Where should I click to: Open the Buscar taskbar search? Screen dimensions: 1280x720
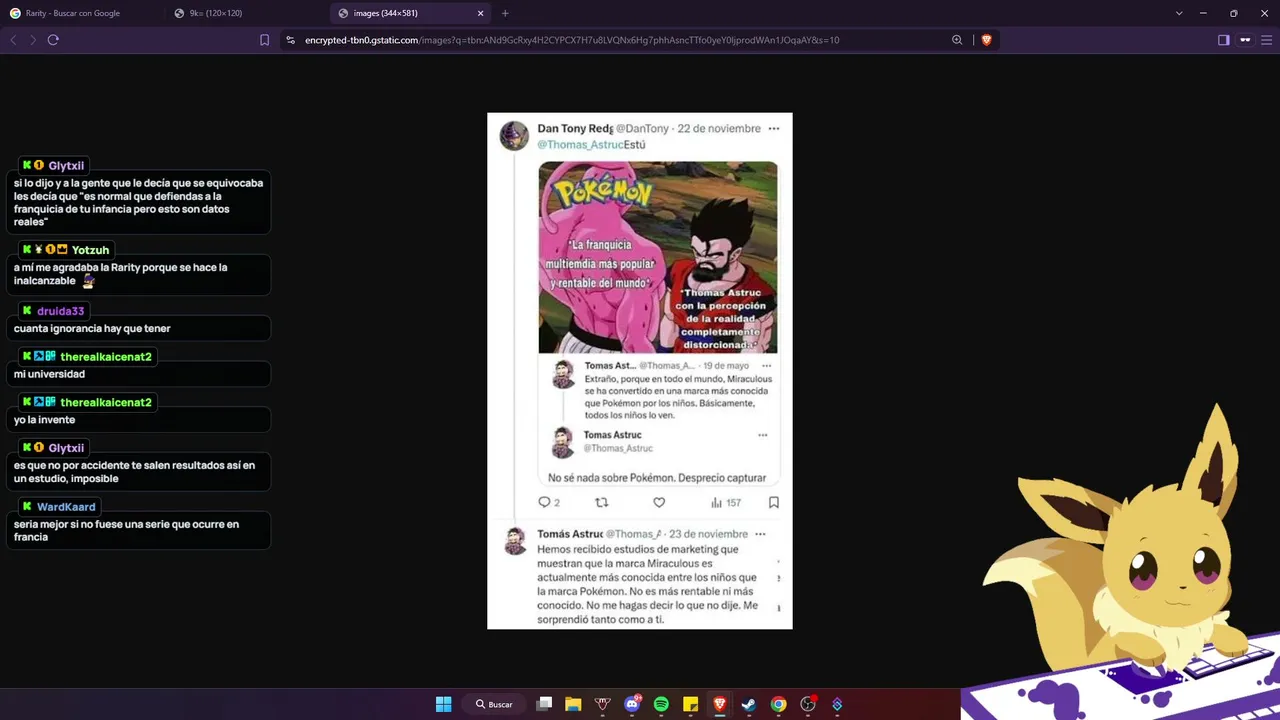pos(494,704)
